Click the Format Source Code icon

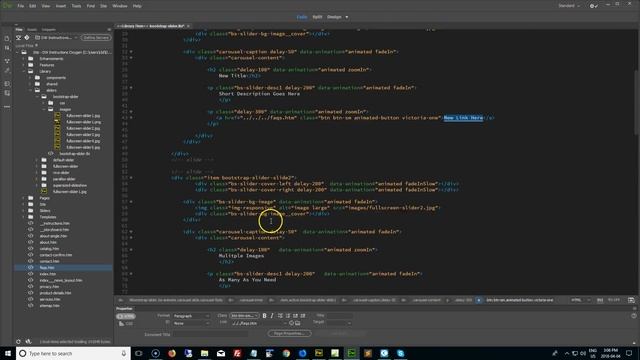[7, 70]
